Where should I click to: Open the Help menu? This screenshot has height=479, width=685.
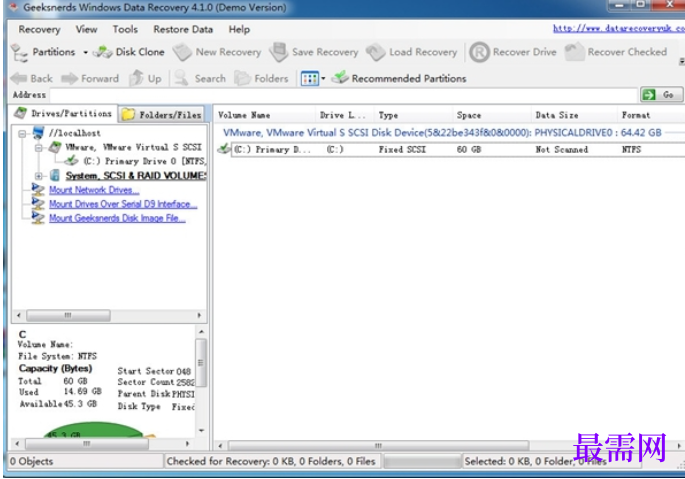pos(239,29)
